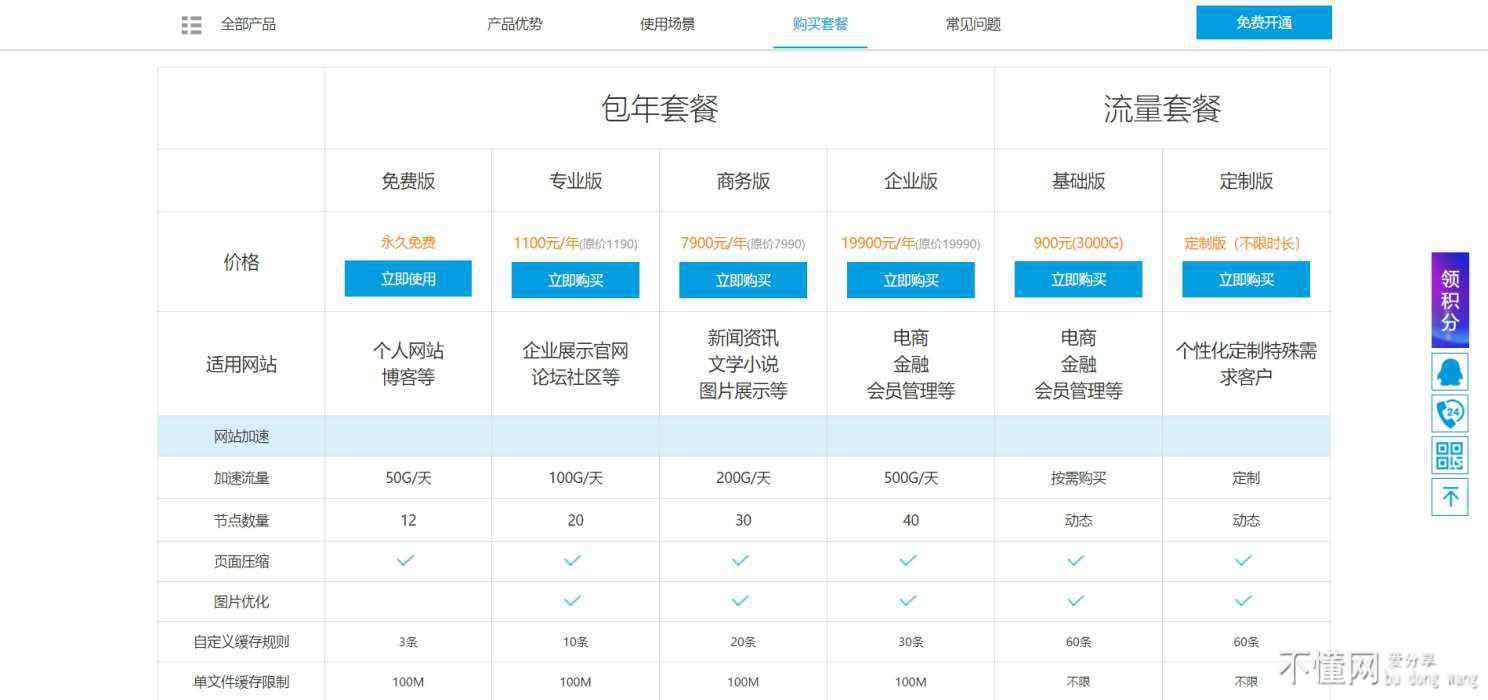This screenshot has height=700, width=1488.
Task: Click the 200G/天 cell
Action: pos(743,478)
